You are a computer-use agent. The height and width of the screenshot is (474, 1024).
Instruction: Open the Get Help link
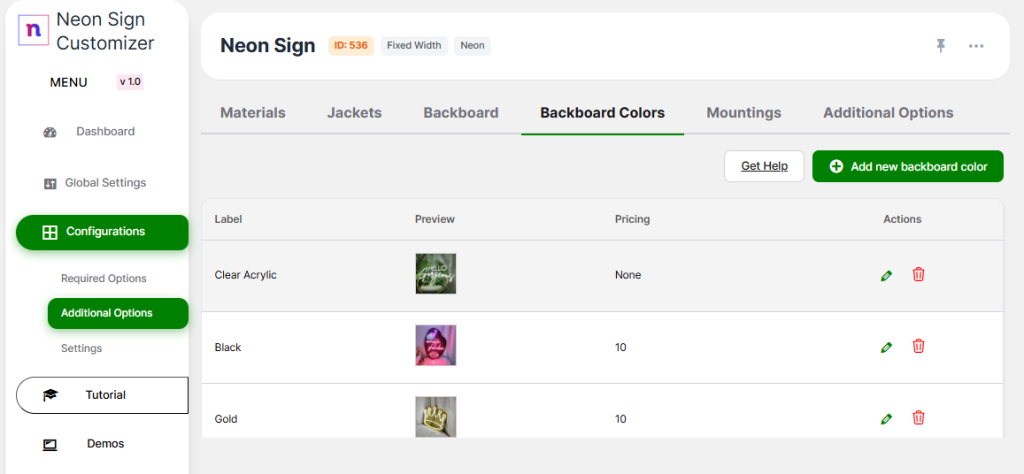[x=764, y=166]
